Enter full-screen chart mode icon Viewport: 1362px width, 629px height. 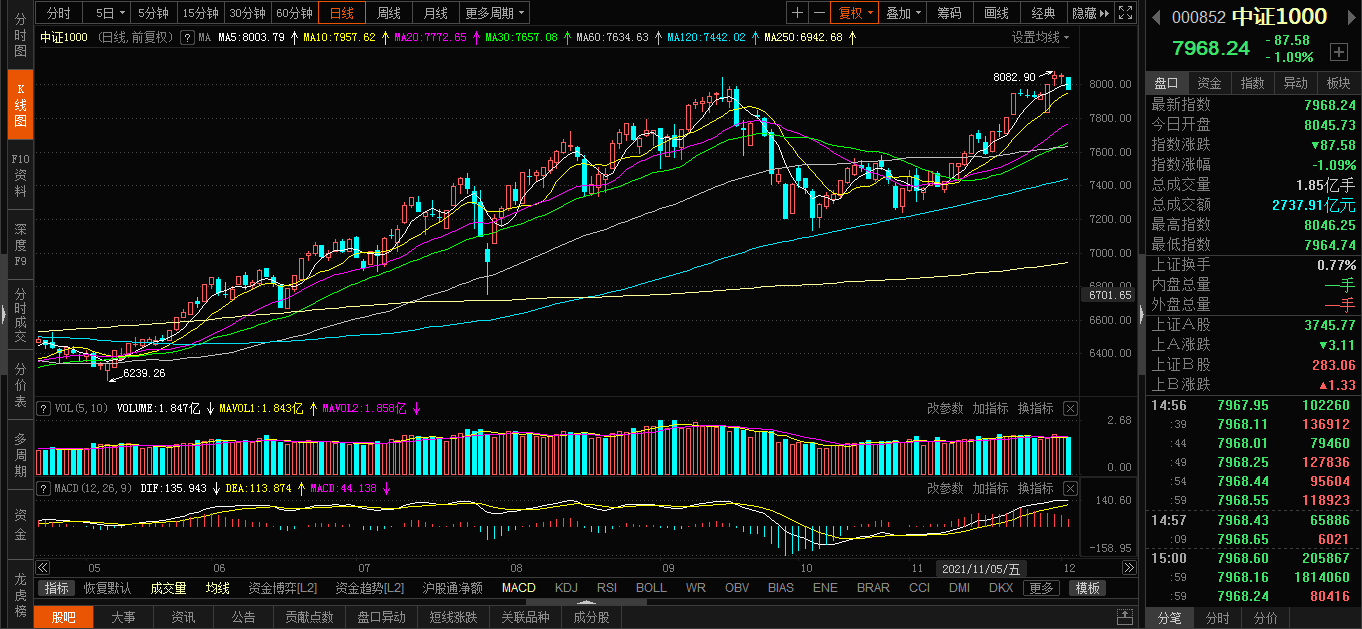(x=1125, y=13)
